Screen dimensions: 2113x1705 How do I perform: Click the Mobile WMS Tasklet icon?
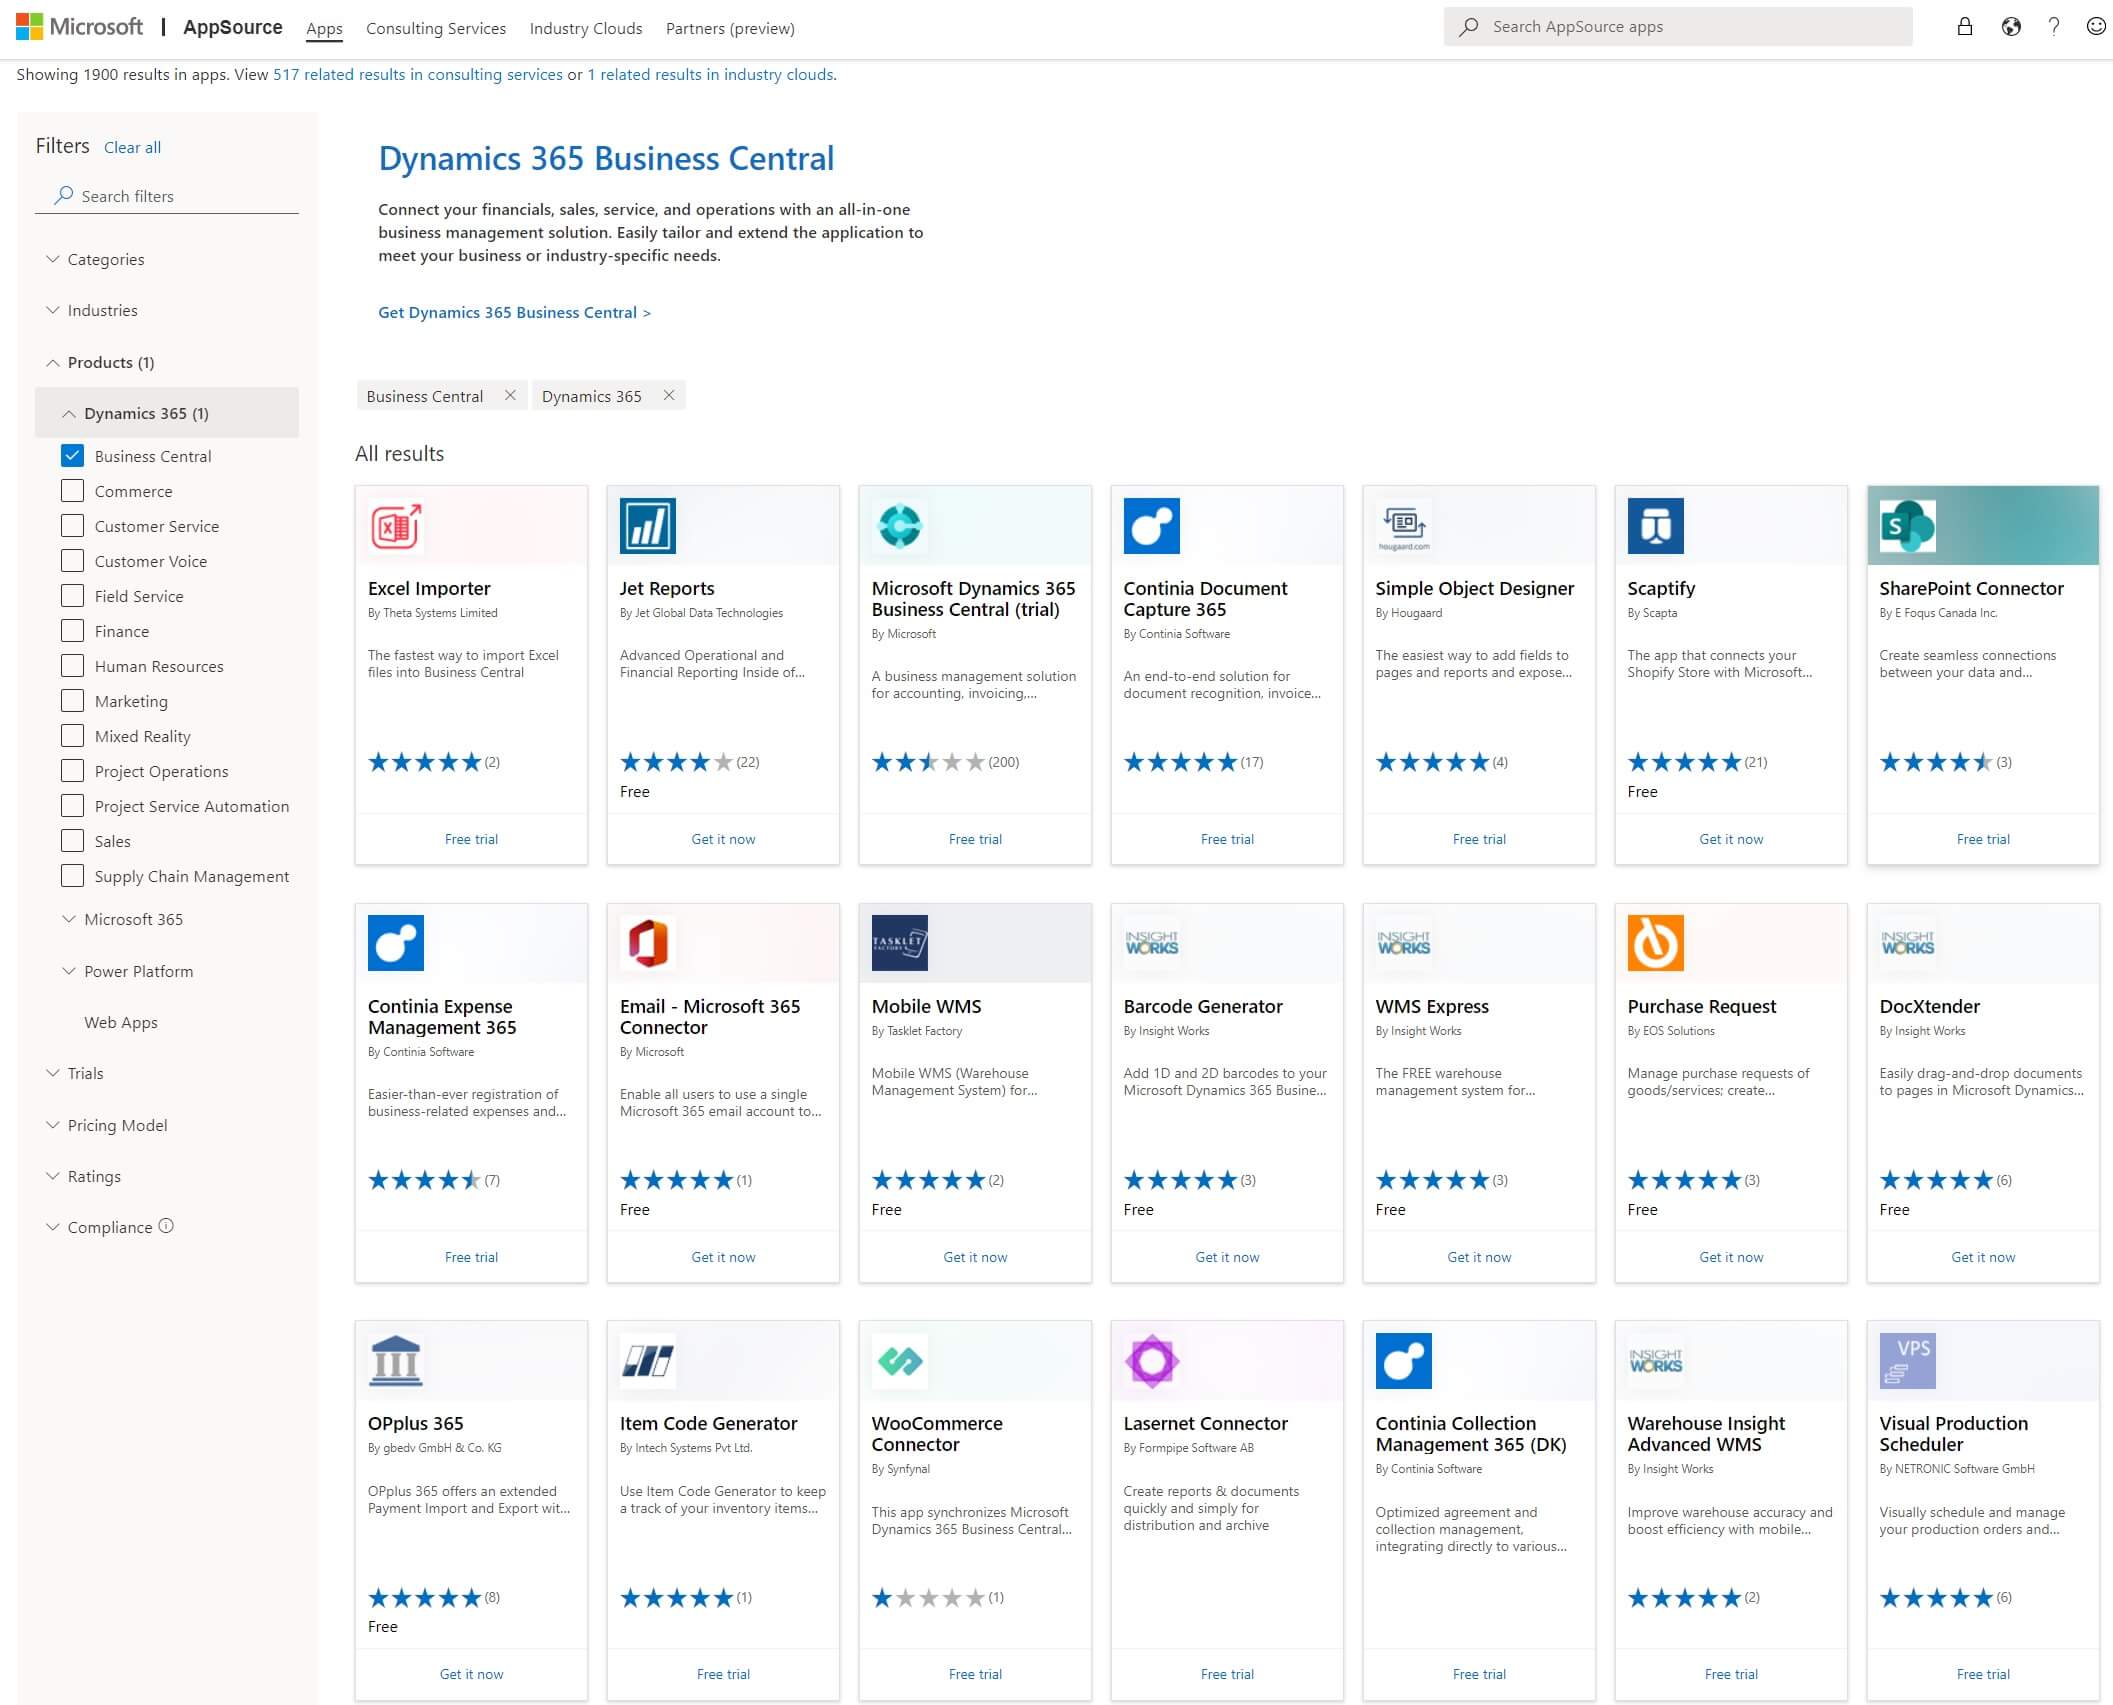900,943
